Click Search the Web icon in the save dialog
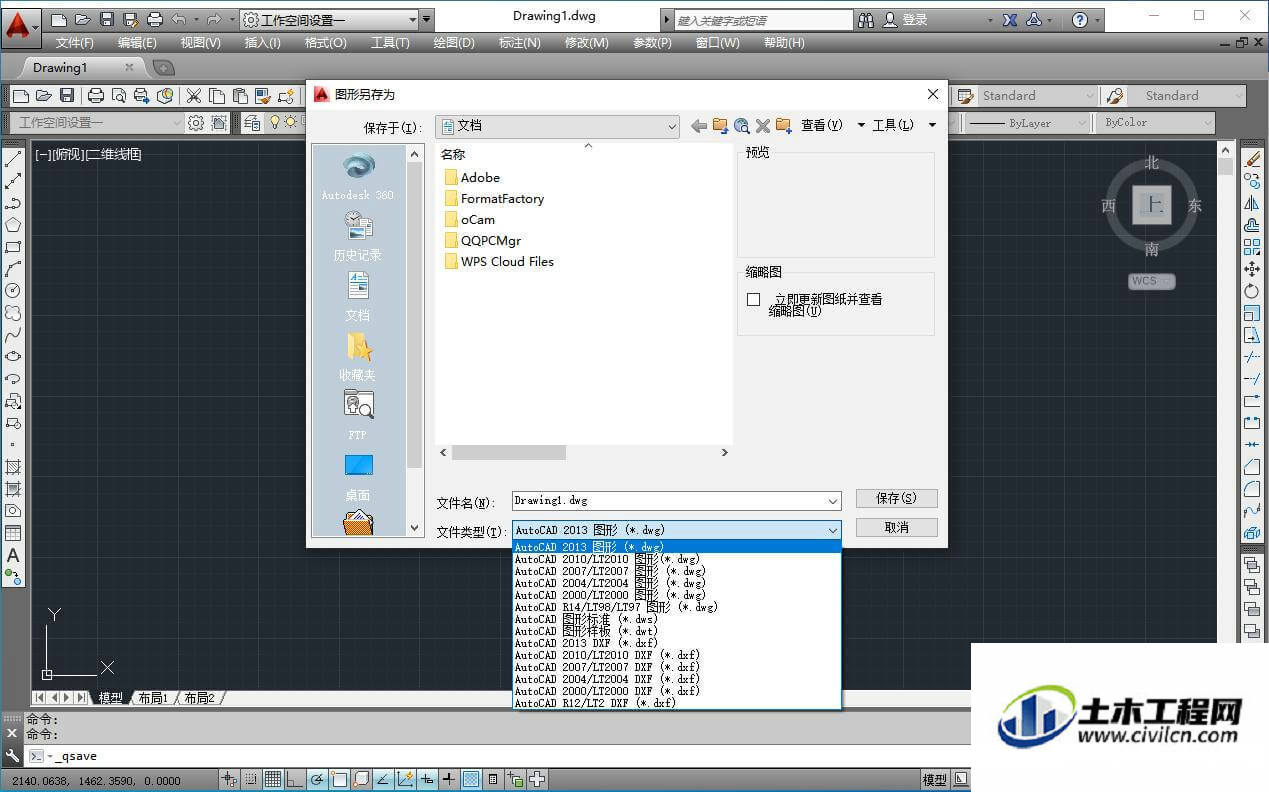The image size is (1269, 792). tap(741, 125)
